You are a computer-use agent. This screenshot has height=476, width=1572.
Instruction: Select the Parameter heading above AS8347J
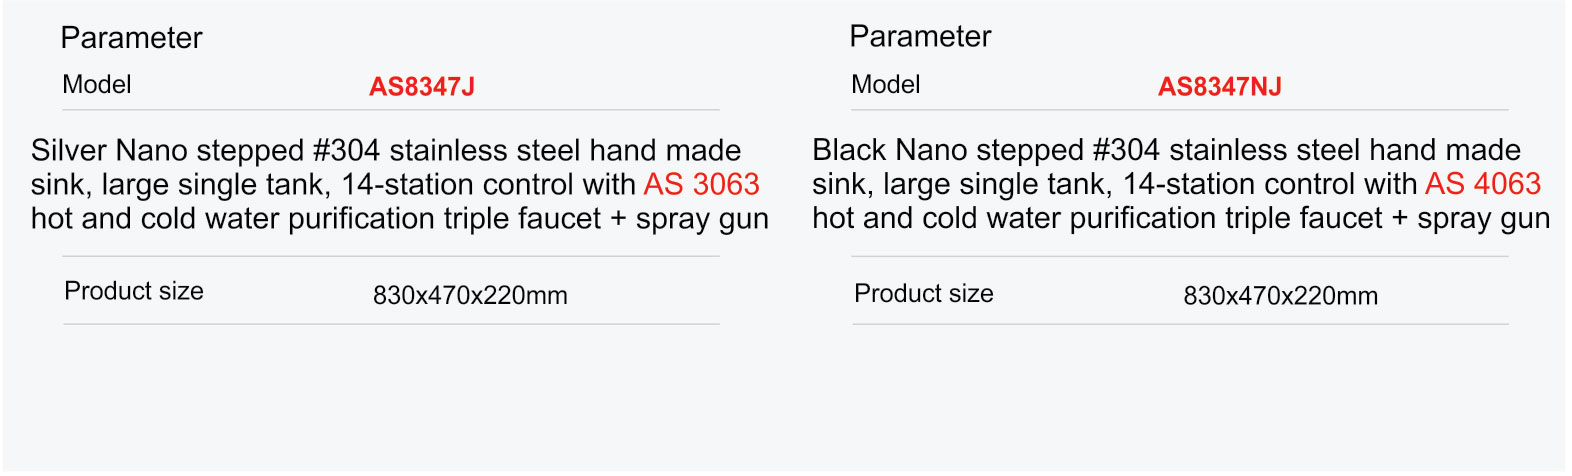131,38
